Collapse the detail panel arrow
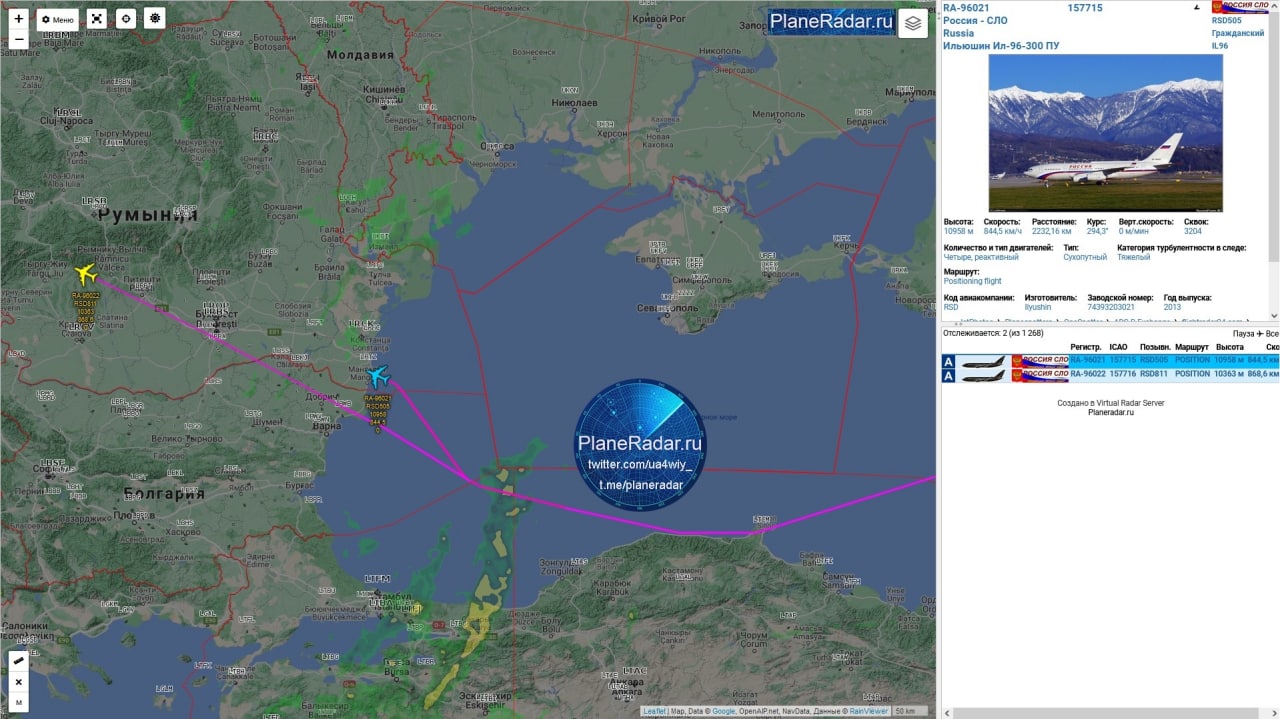 coord(1197,7)
